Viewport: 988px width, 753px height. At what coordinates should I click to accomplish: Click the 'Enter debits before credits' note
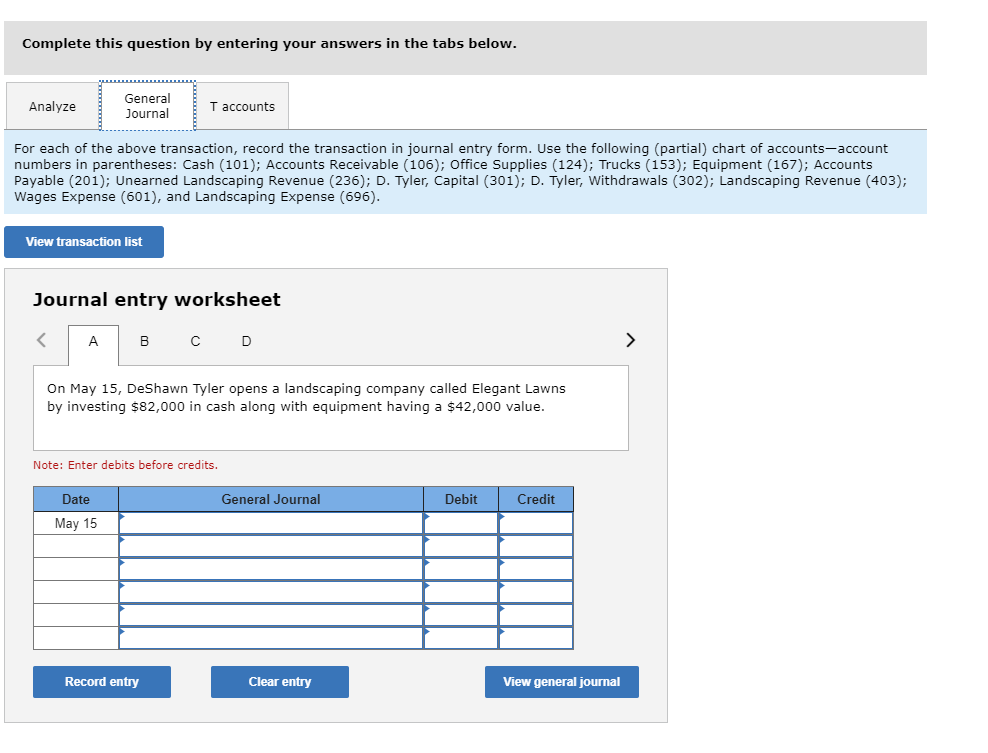pyautogui.click(x=125, y=465)
